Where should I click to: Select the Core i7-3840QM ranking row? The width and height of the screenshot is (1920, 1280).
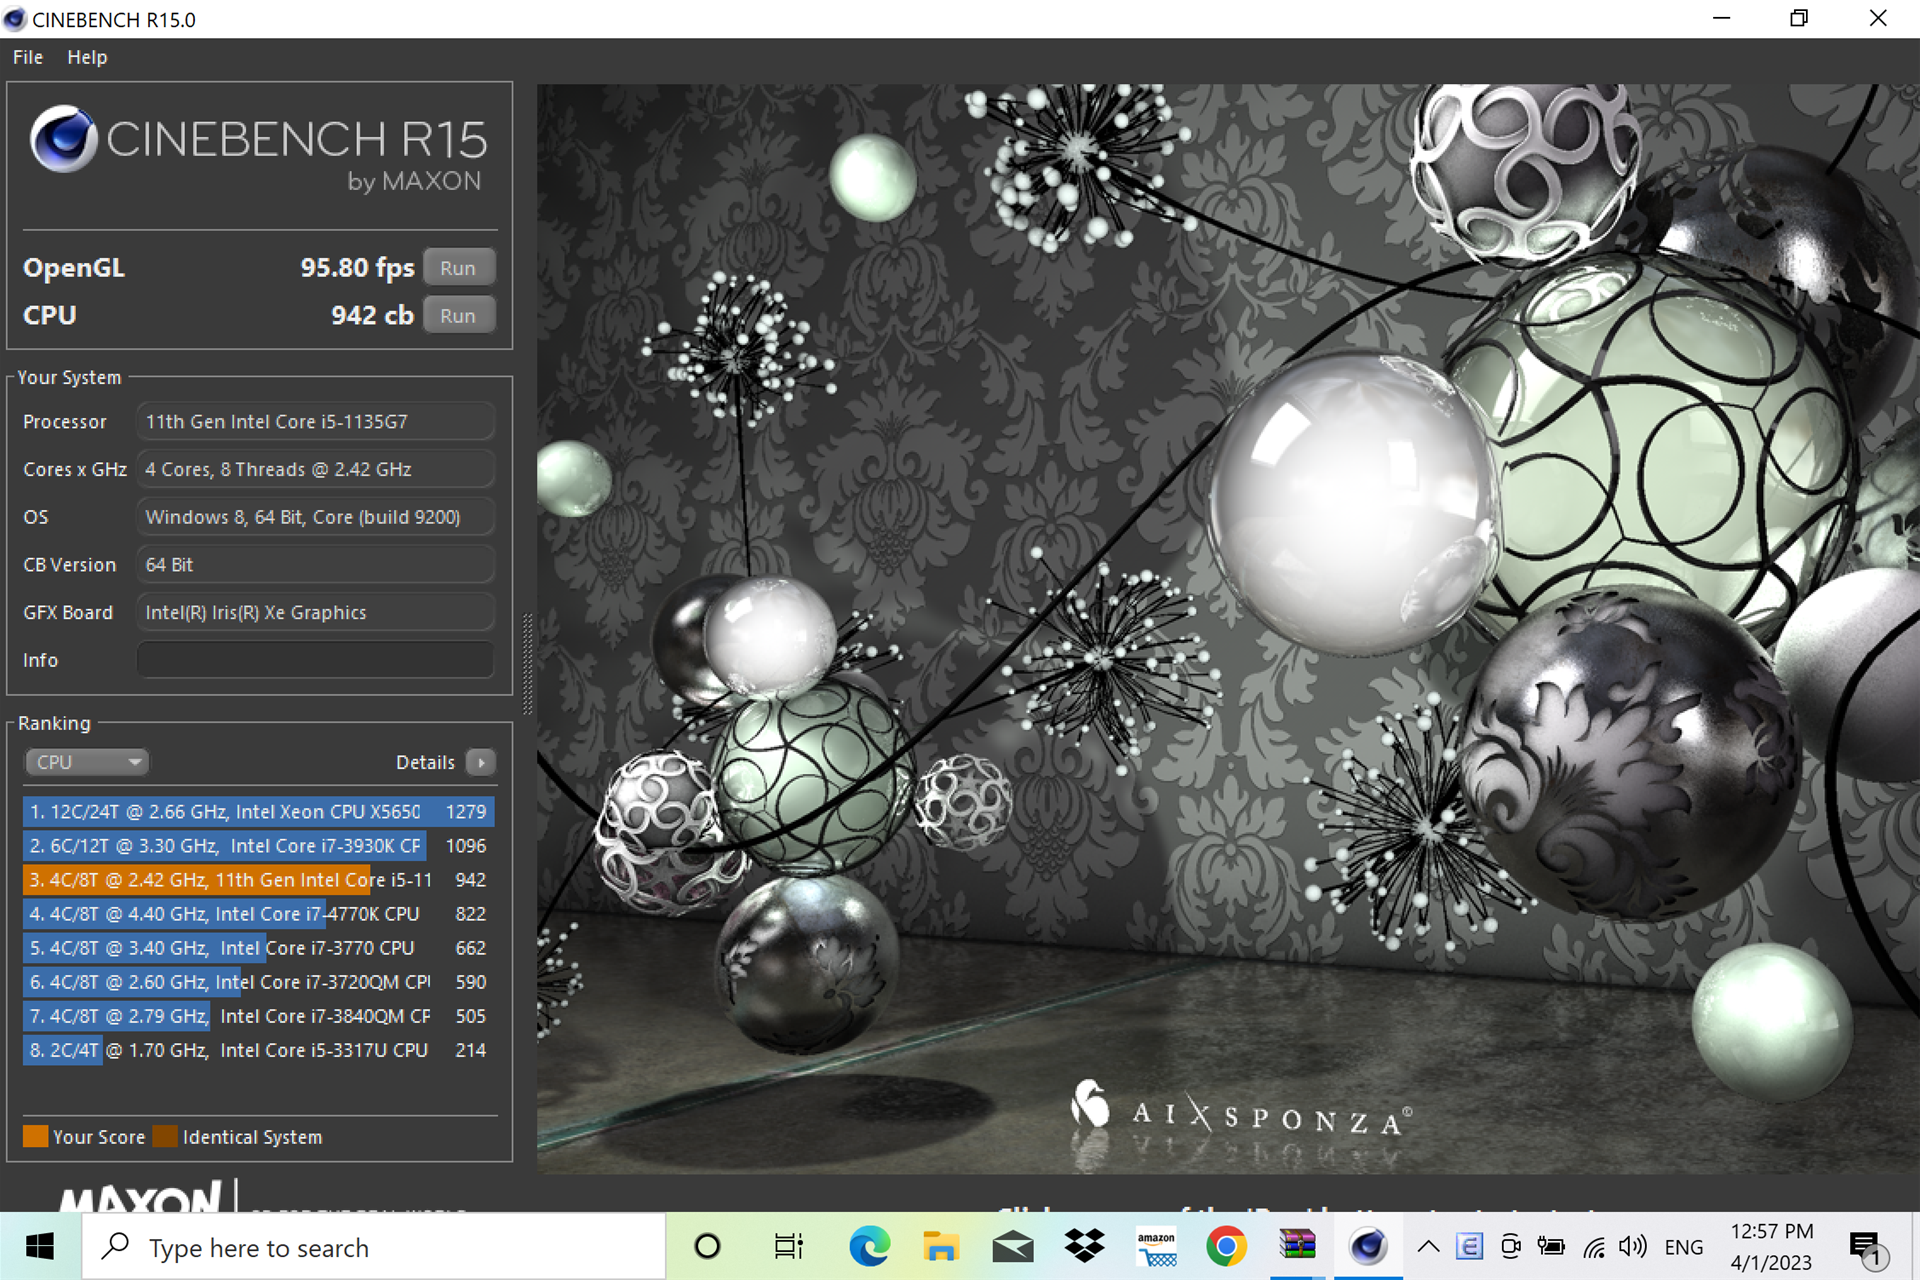[259, 1016]
